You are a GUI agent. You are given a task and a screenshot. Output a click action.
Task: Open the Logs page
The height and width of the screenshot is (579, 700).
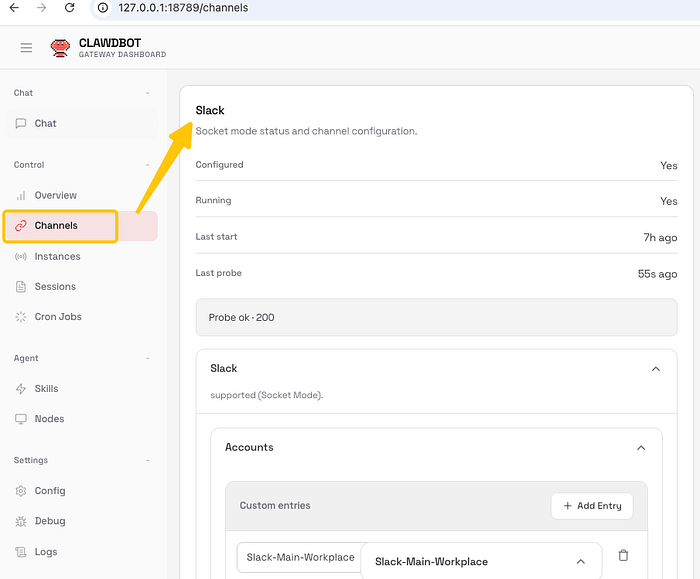82,552
